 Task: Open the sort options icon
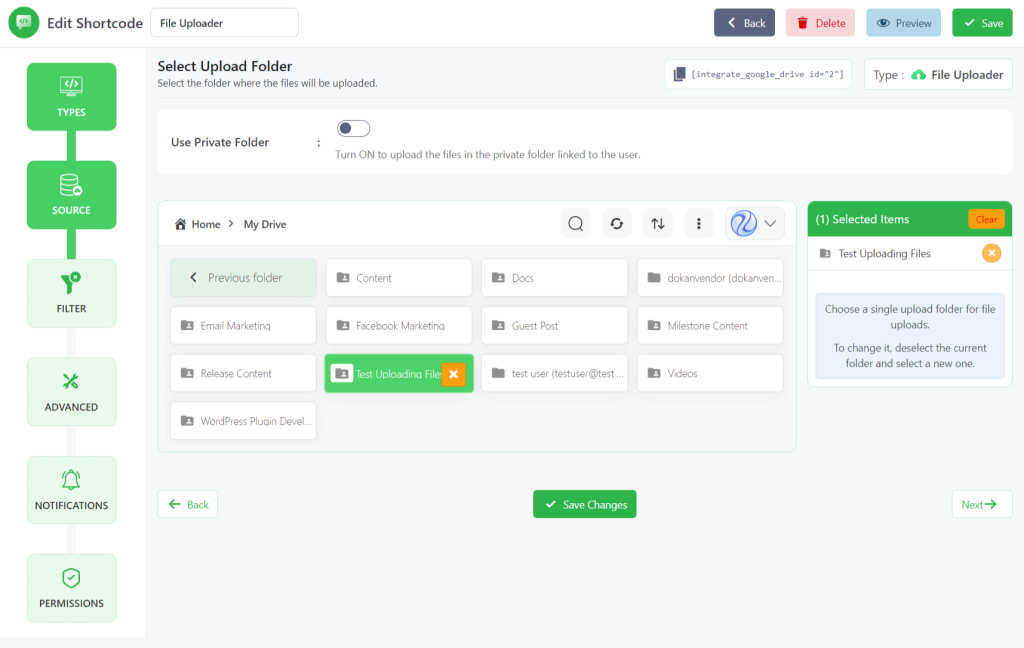(x=658, y=223)
